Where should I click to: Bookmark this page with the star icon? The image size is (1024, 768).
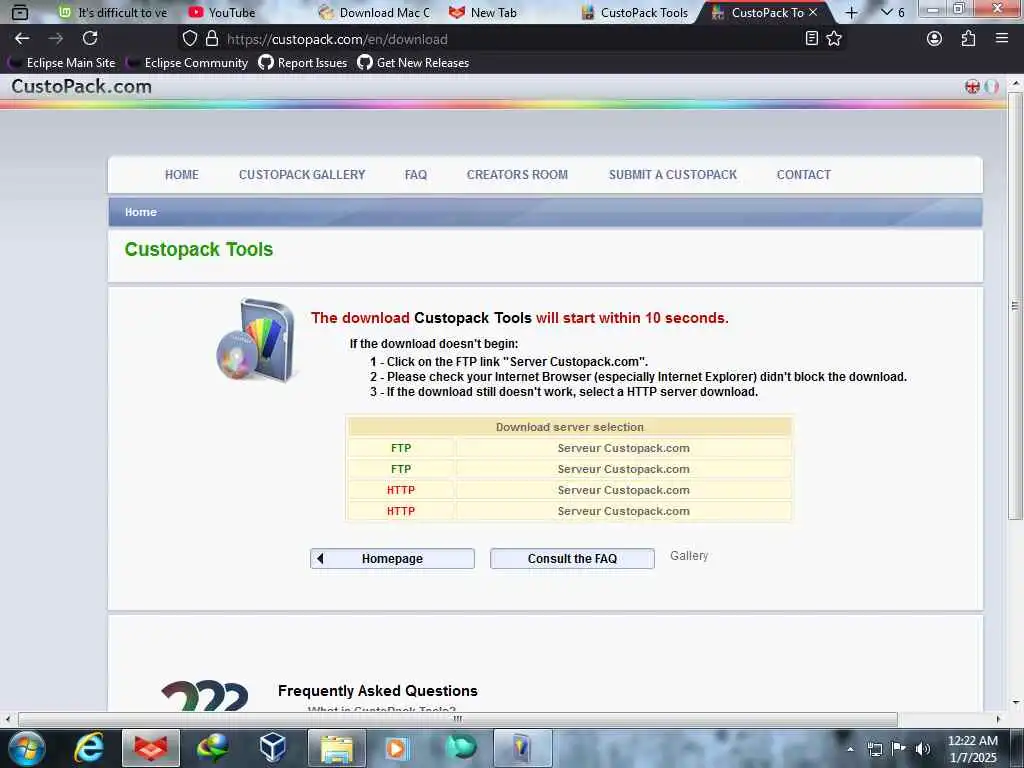834,39
